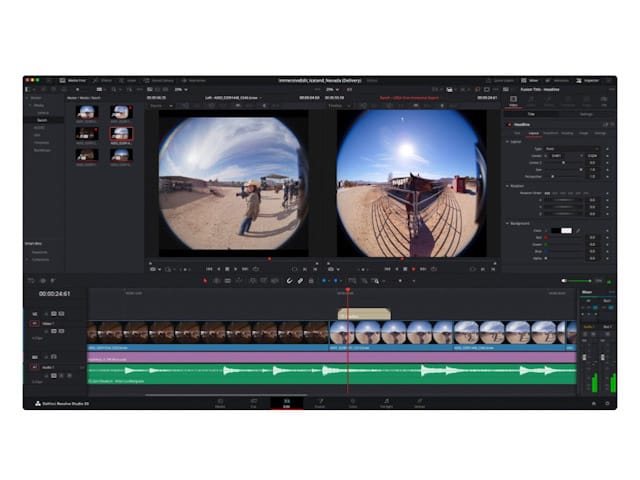This screenshot has width=640, height=480.
Task: Open the Metadata panel
Action: [x=557, y=81]
